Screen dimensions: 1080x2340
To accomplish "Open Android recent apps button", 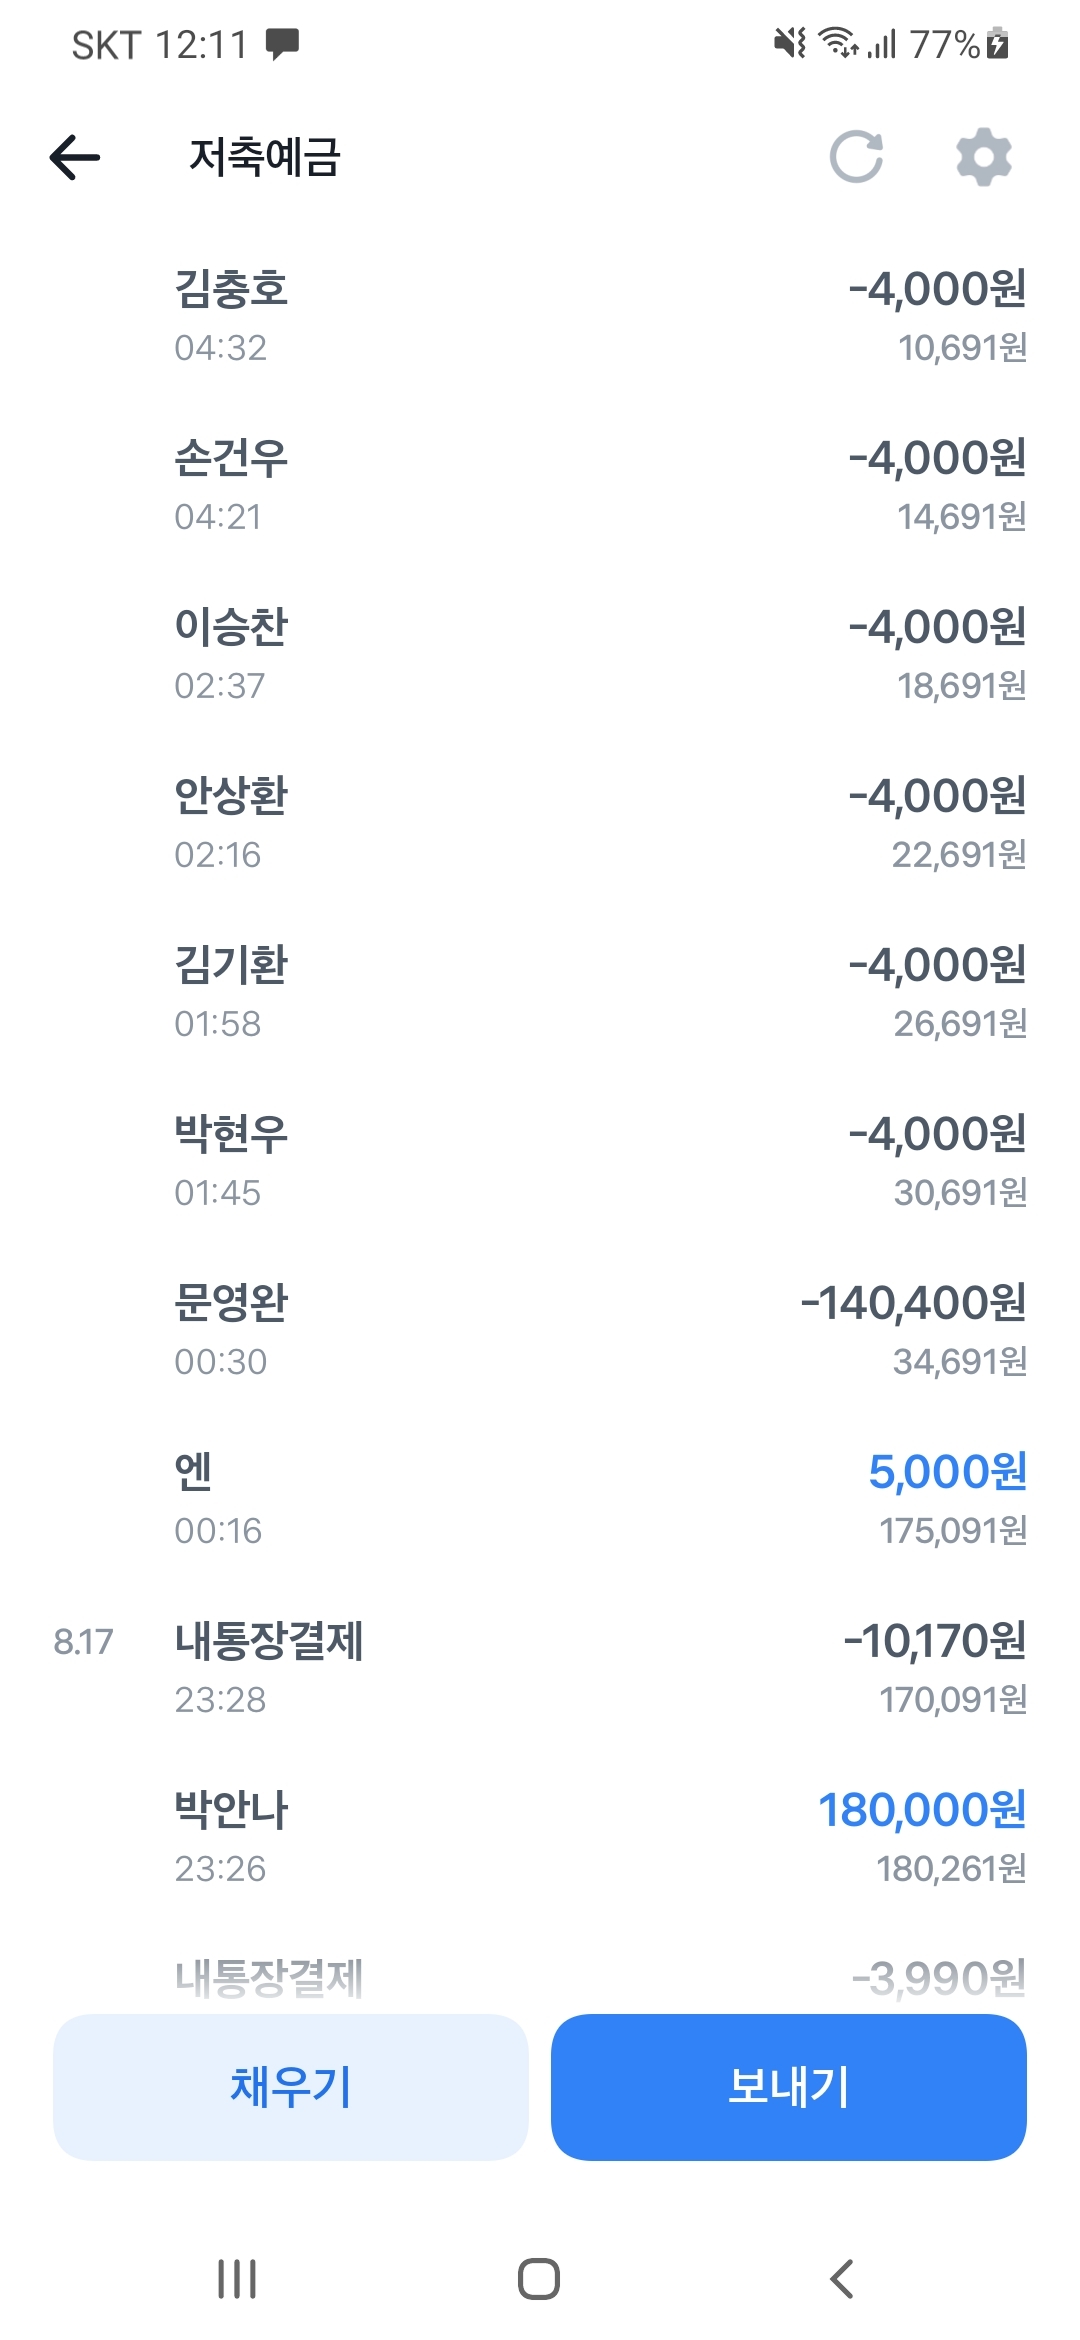I will (237, 2279).
